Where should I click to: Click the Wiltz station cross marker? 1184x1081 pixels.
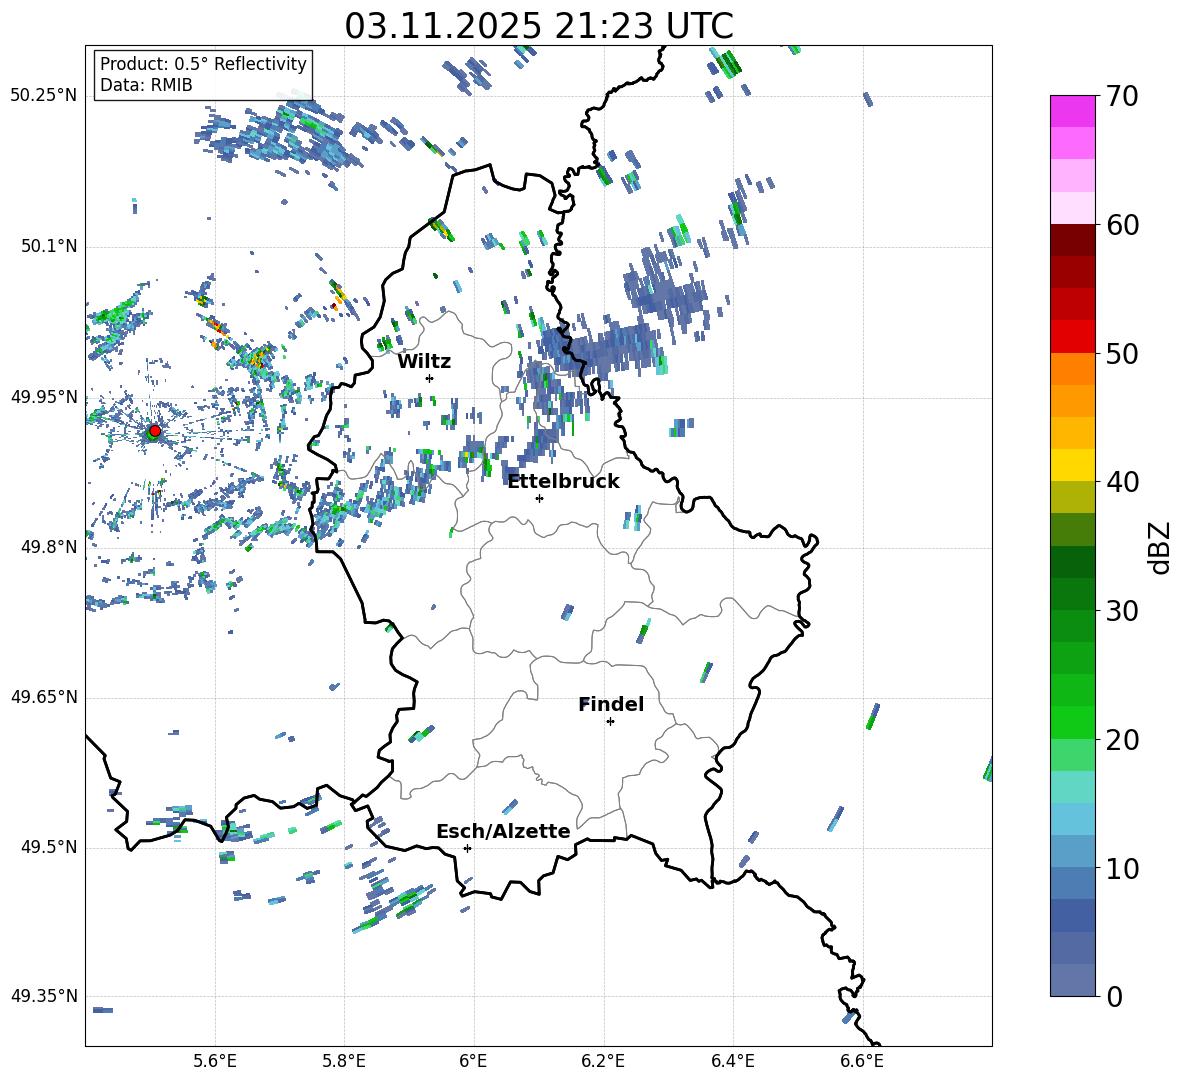(430, 378)
